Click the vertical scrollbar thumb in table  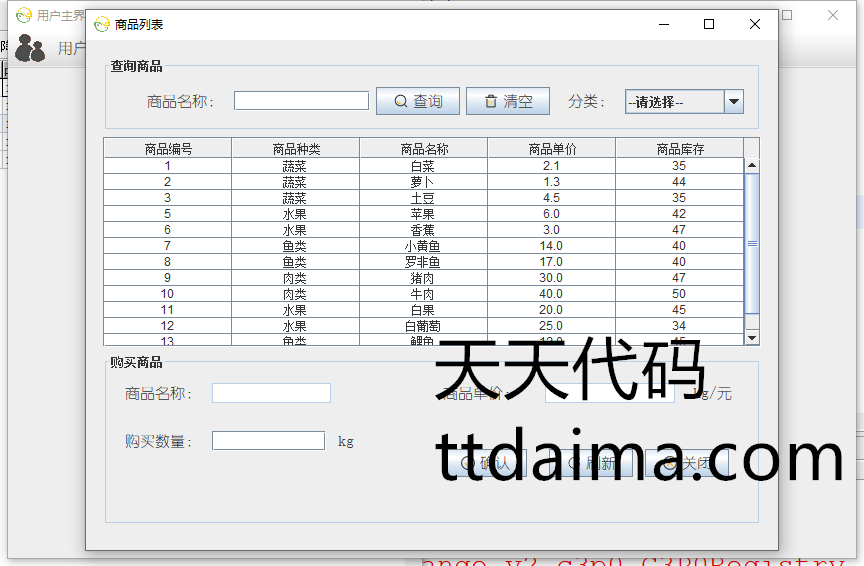coord(752,242)
